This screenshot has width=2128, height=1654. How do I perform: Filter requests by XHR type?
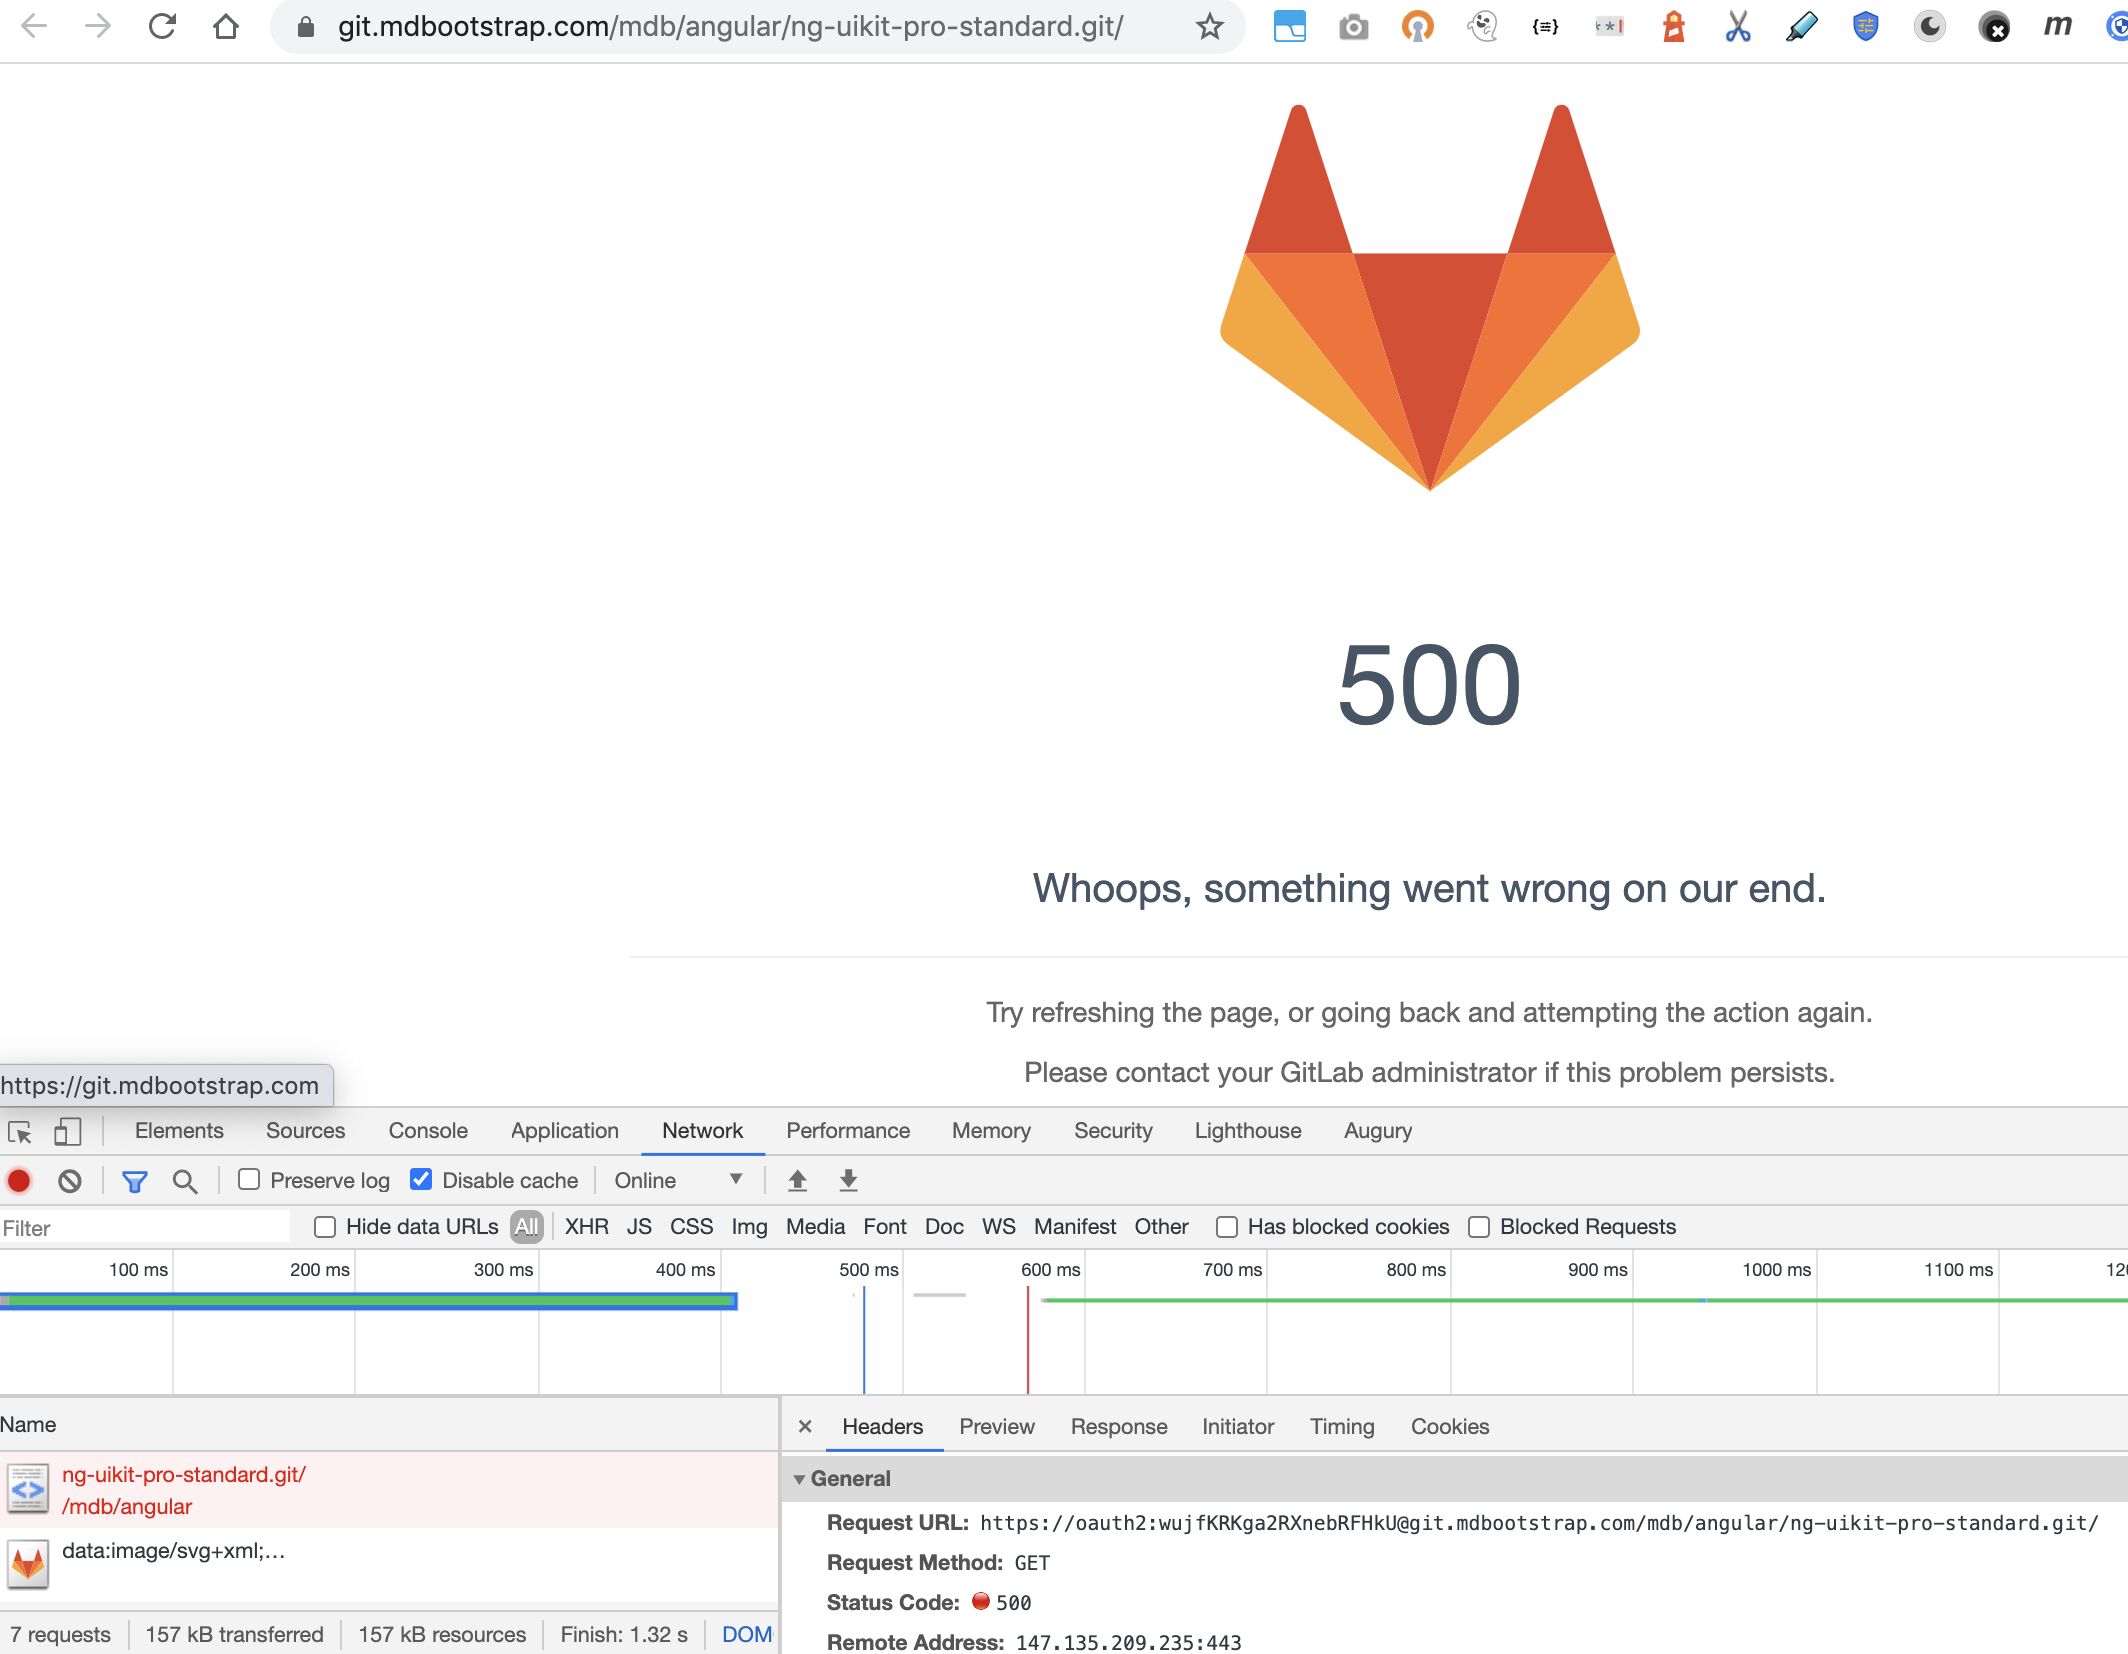click(x=586, y=1227)
